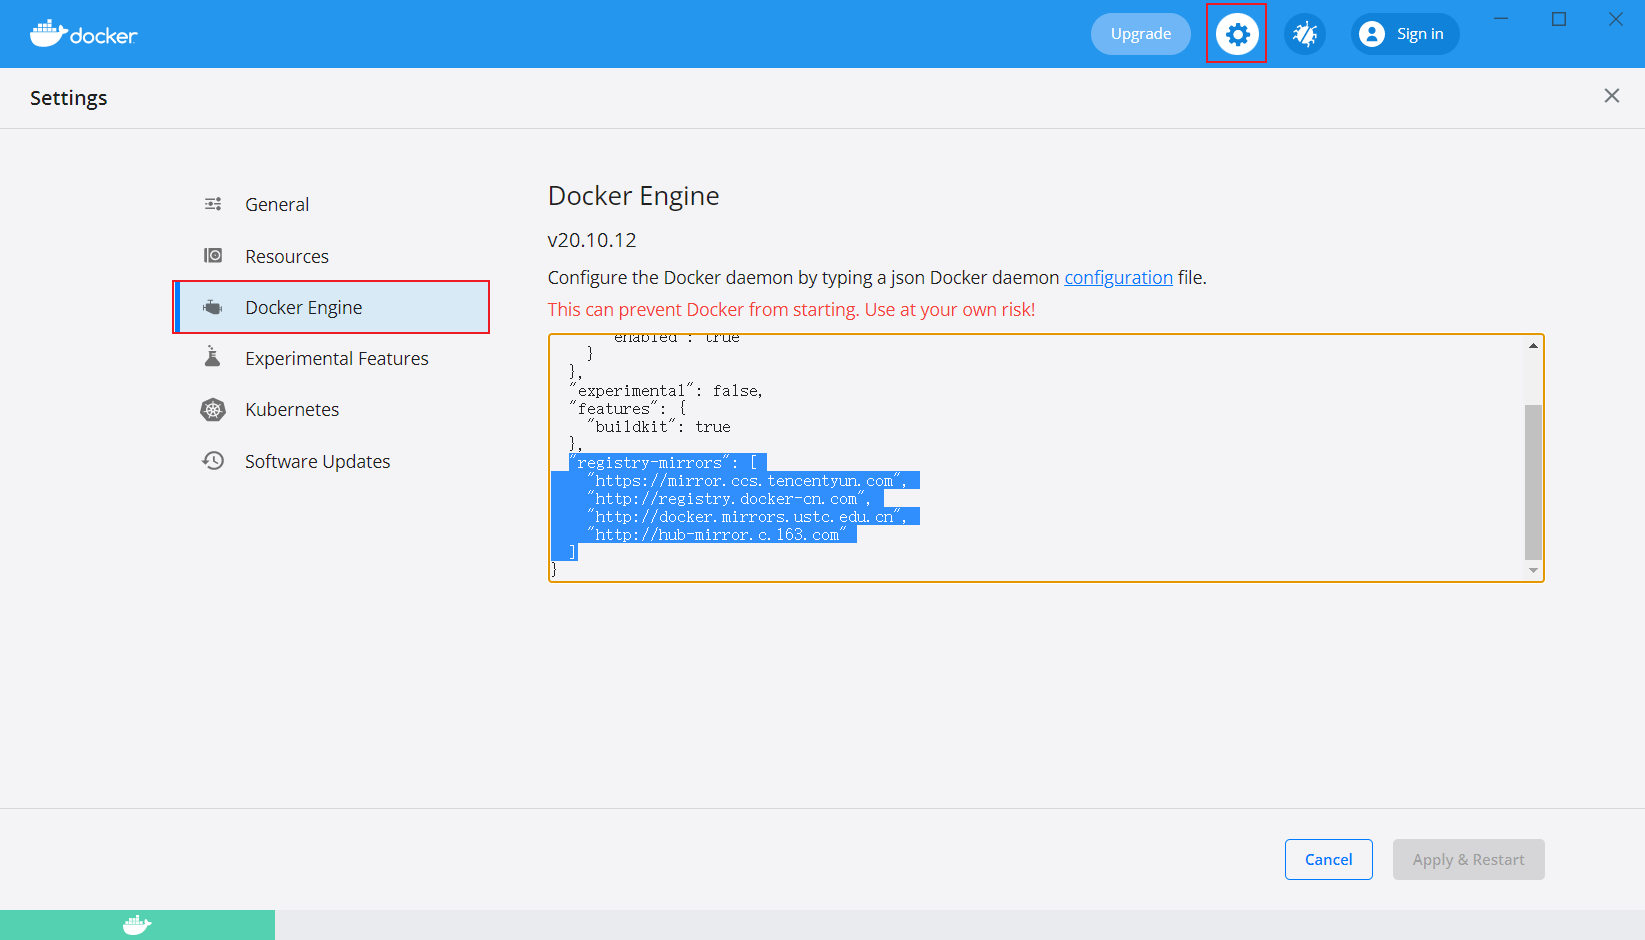Click the Docker Engine page heading
The image size is (1645, 940).
(634, 196)
